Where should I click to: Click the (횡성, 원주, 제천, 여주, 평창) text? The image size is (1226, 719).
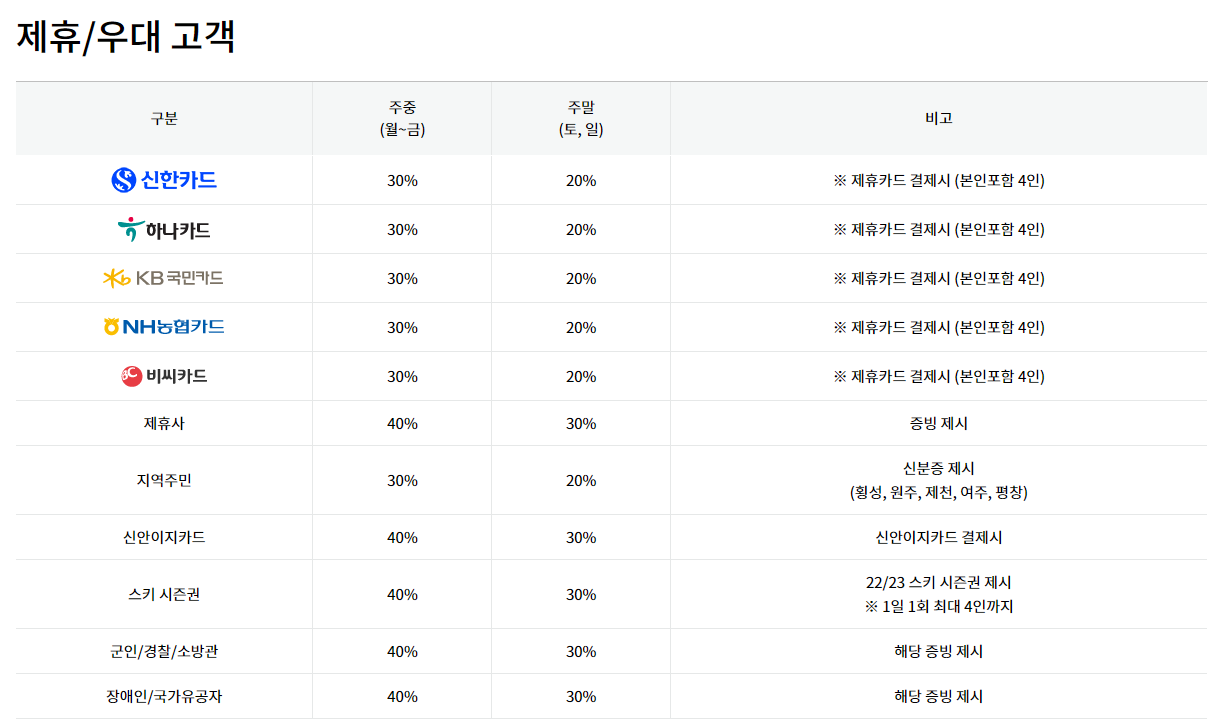[x=939, y=493]
